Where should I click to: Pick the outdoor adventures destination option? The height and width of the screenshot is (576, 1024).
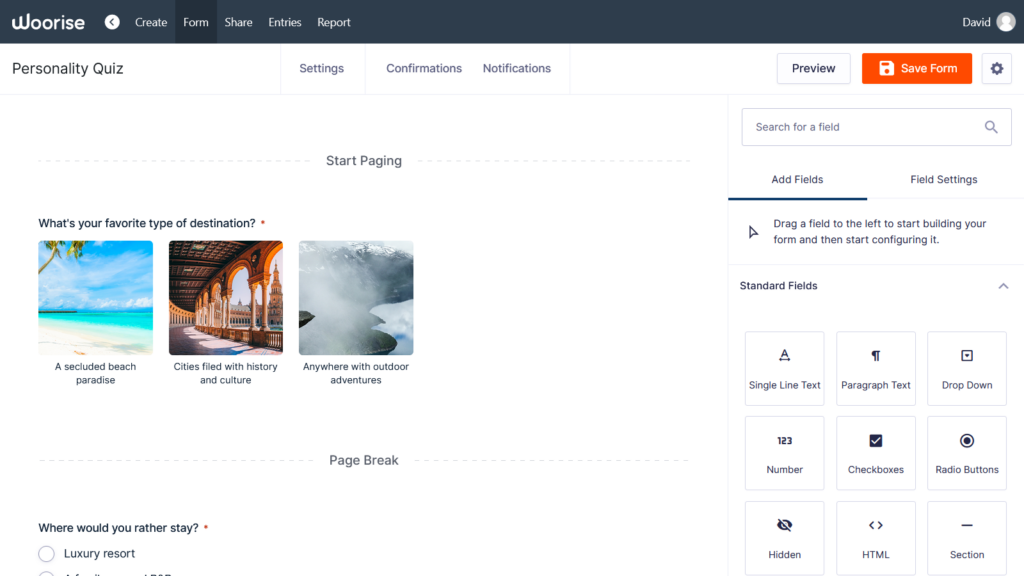click(x=356, y=297)
